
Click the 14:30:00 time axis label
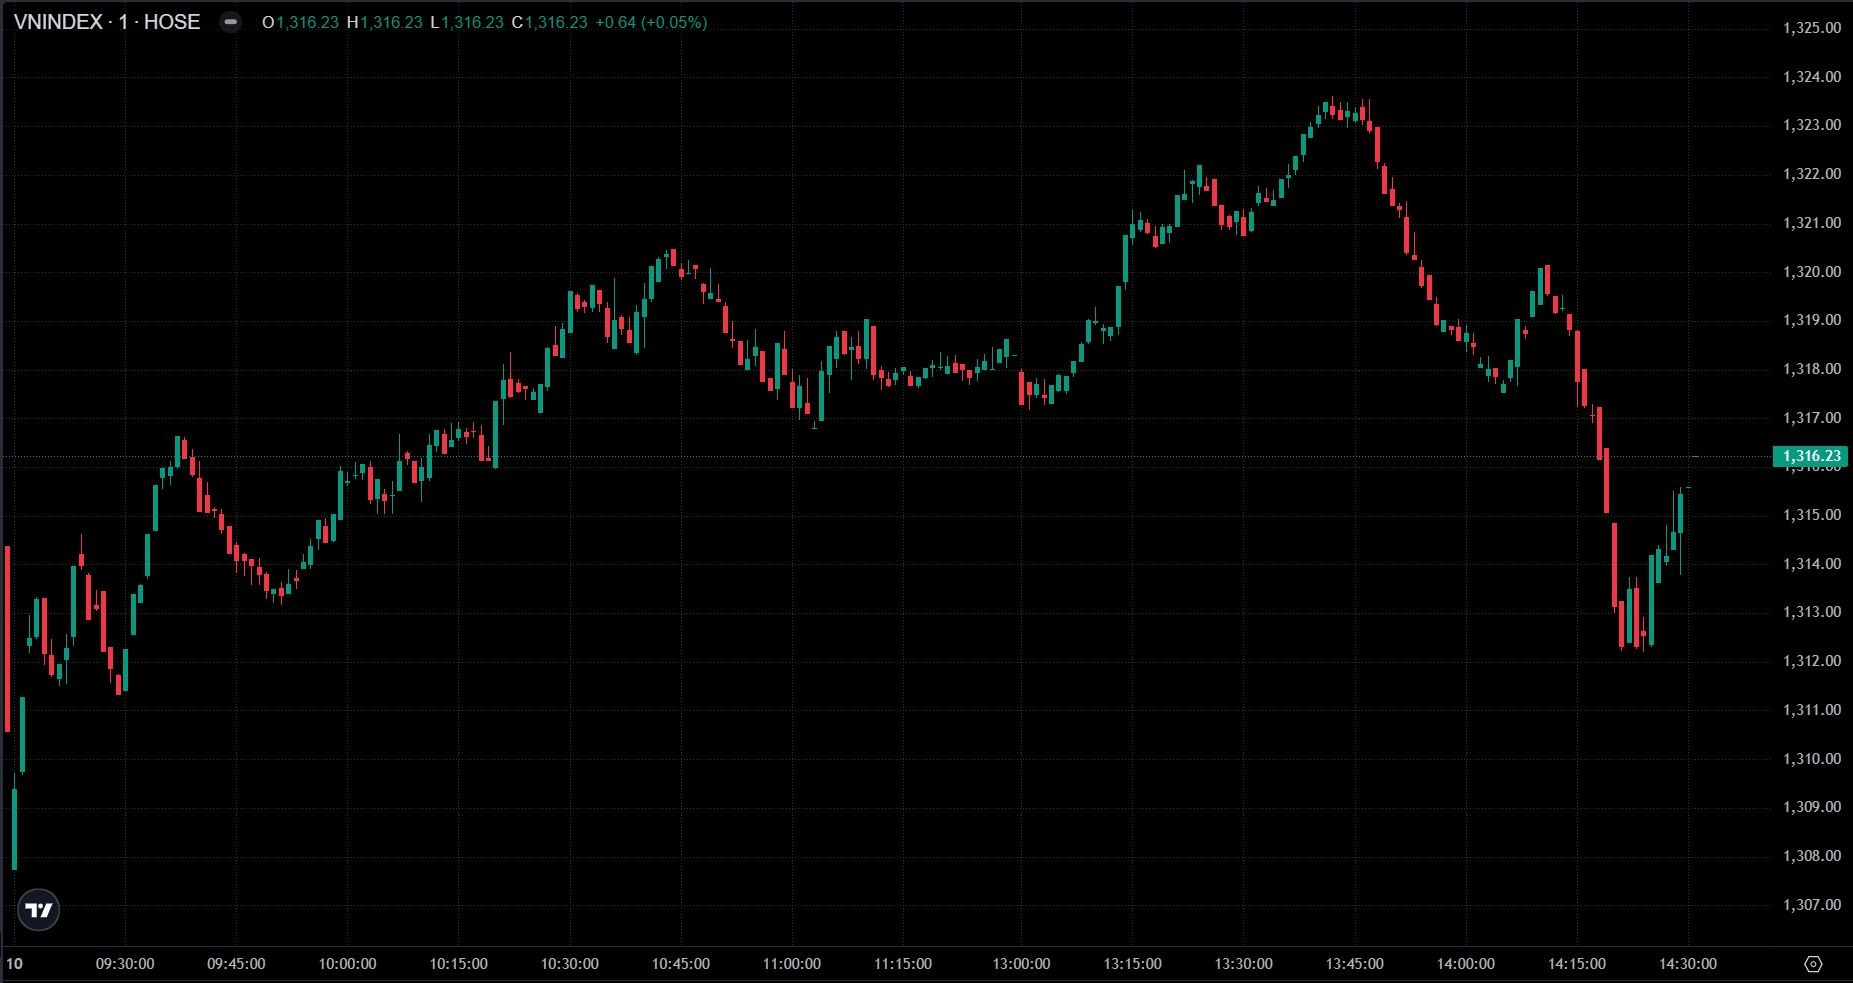coord(1688,964)
